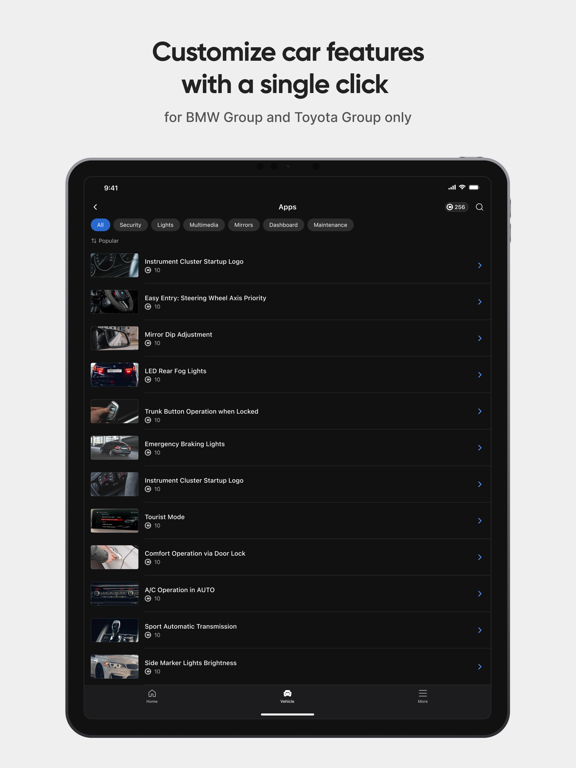Open chevron for A/C Operation in AUTO
Screen dimensions: 576x768
(x=480, y=594)
